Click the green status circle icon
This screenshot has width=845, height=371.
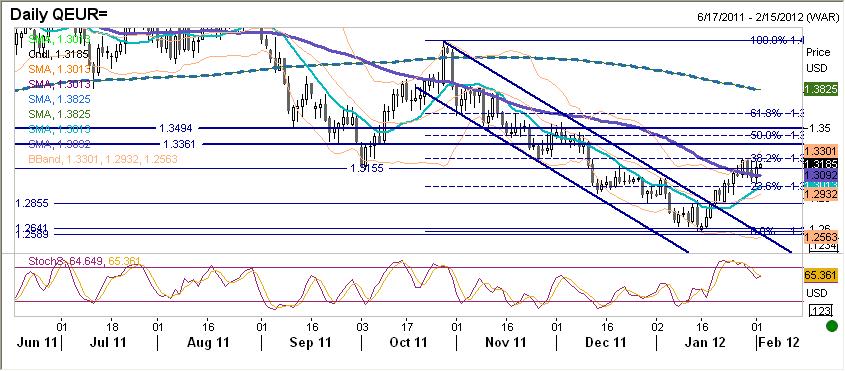click(x=833, y=326)
